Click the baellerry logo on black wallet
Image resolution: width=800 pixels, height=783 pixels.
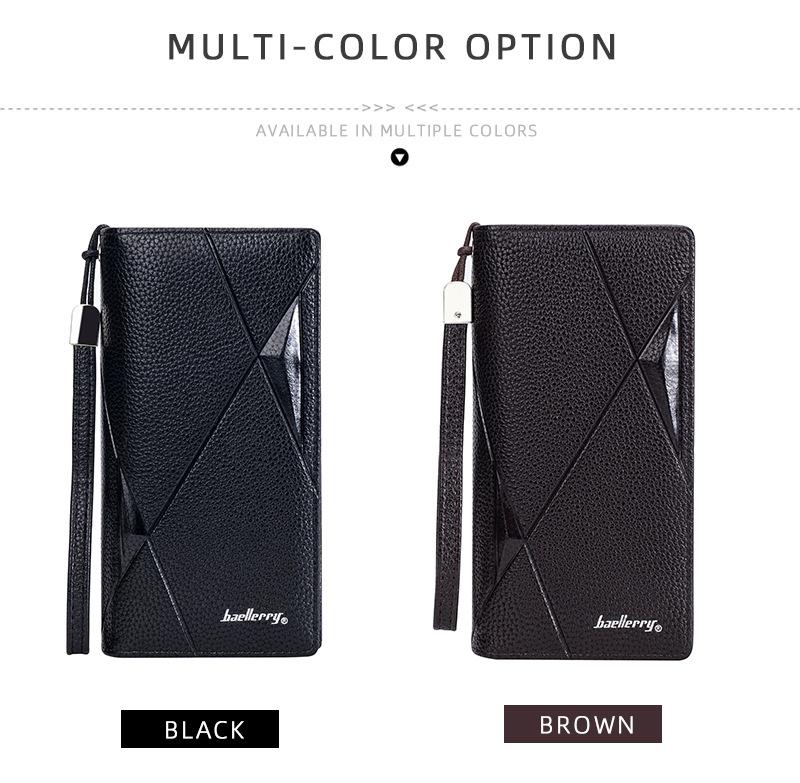[x=254, y=616]
